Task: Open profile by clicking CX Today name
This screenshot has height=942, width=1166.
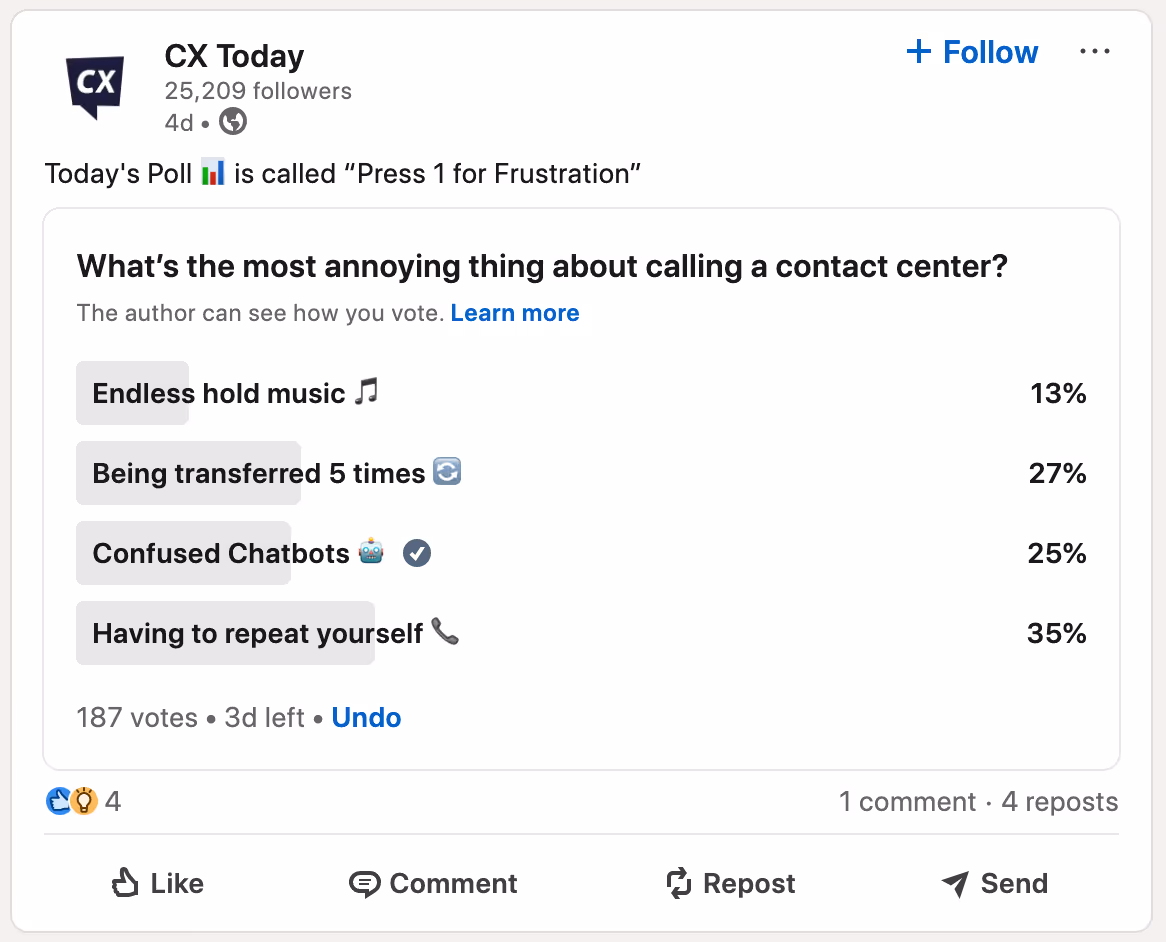Action: coord(233,56)
